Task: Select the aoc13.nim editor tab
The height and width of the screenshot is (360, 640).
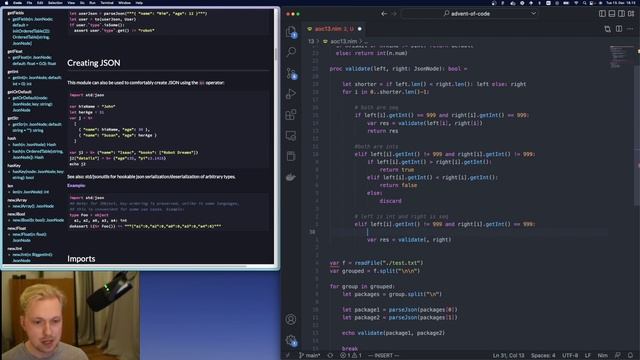Action: 334,29
